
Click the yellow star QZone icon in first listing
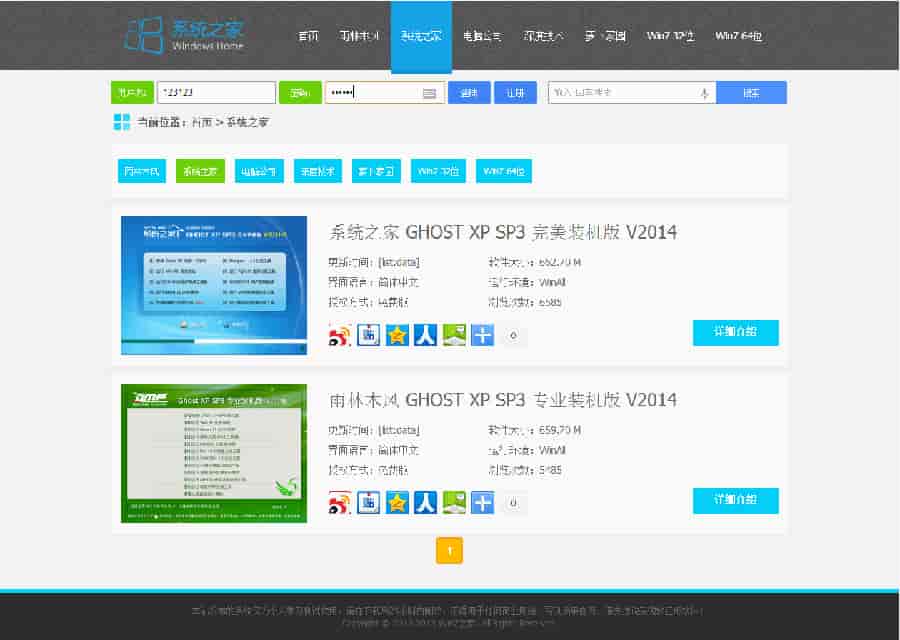pos(397,336)
